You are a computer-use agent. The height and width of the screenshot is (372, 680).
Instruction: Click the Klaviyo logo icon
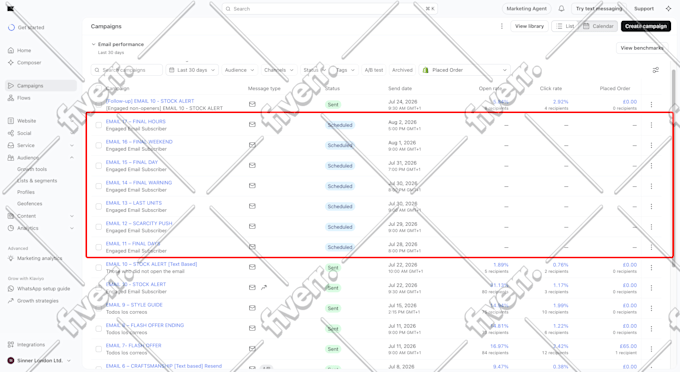tap(11, 9)
